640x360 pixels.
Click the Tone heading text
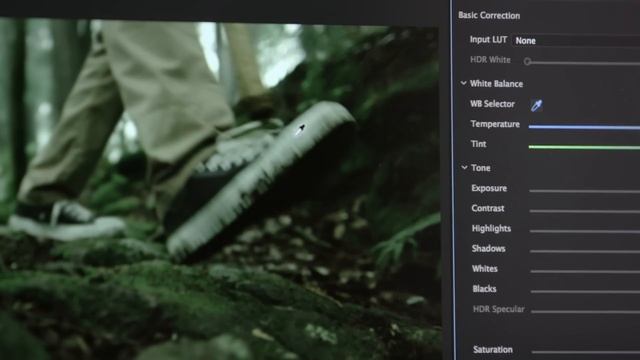[x=481, y=168]
